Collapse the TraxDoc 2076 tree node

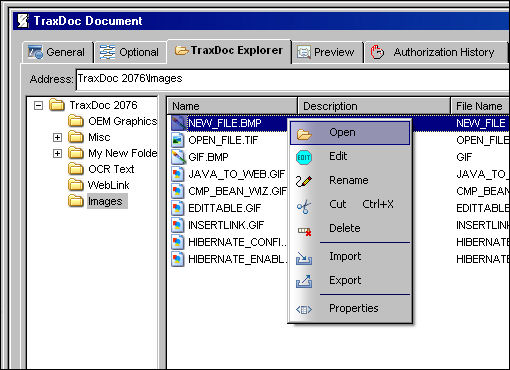pos(38,106)
